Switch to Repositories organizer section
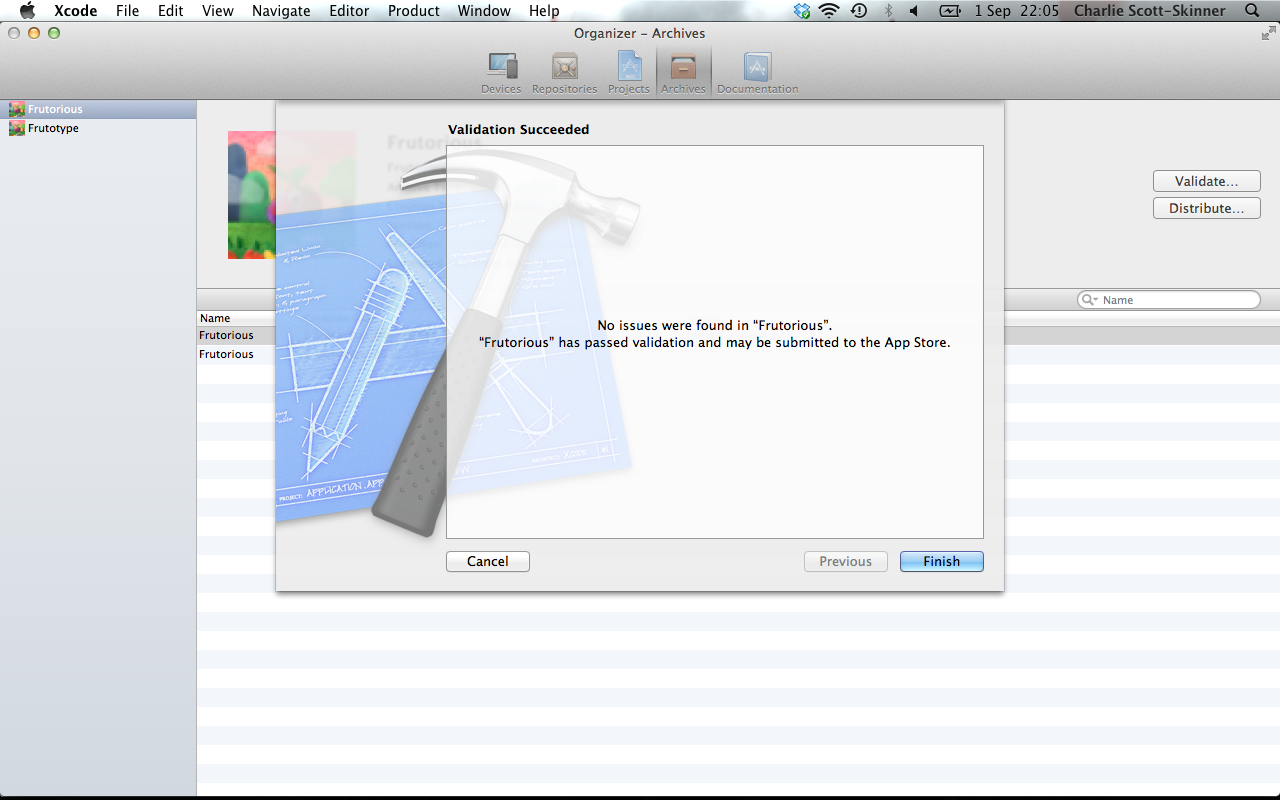The image size is (1280, 800). pos(564,73)
